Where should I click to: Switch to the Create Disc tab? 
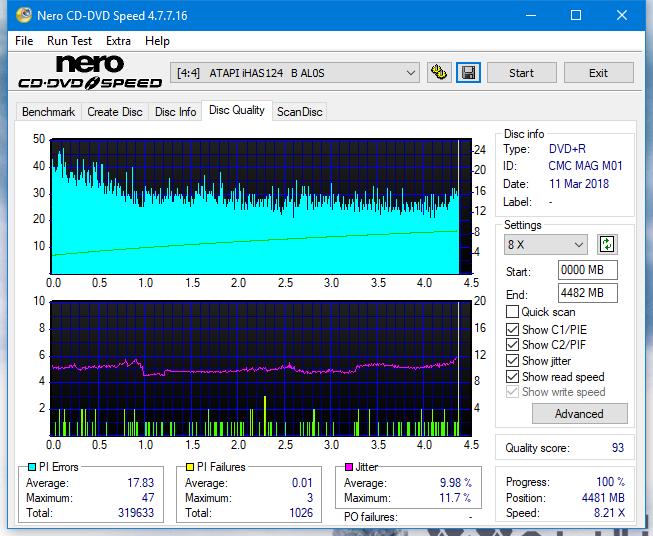[115, 112]
